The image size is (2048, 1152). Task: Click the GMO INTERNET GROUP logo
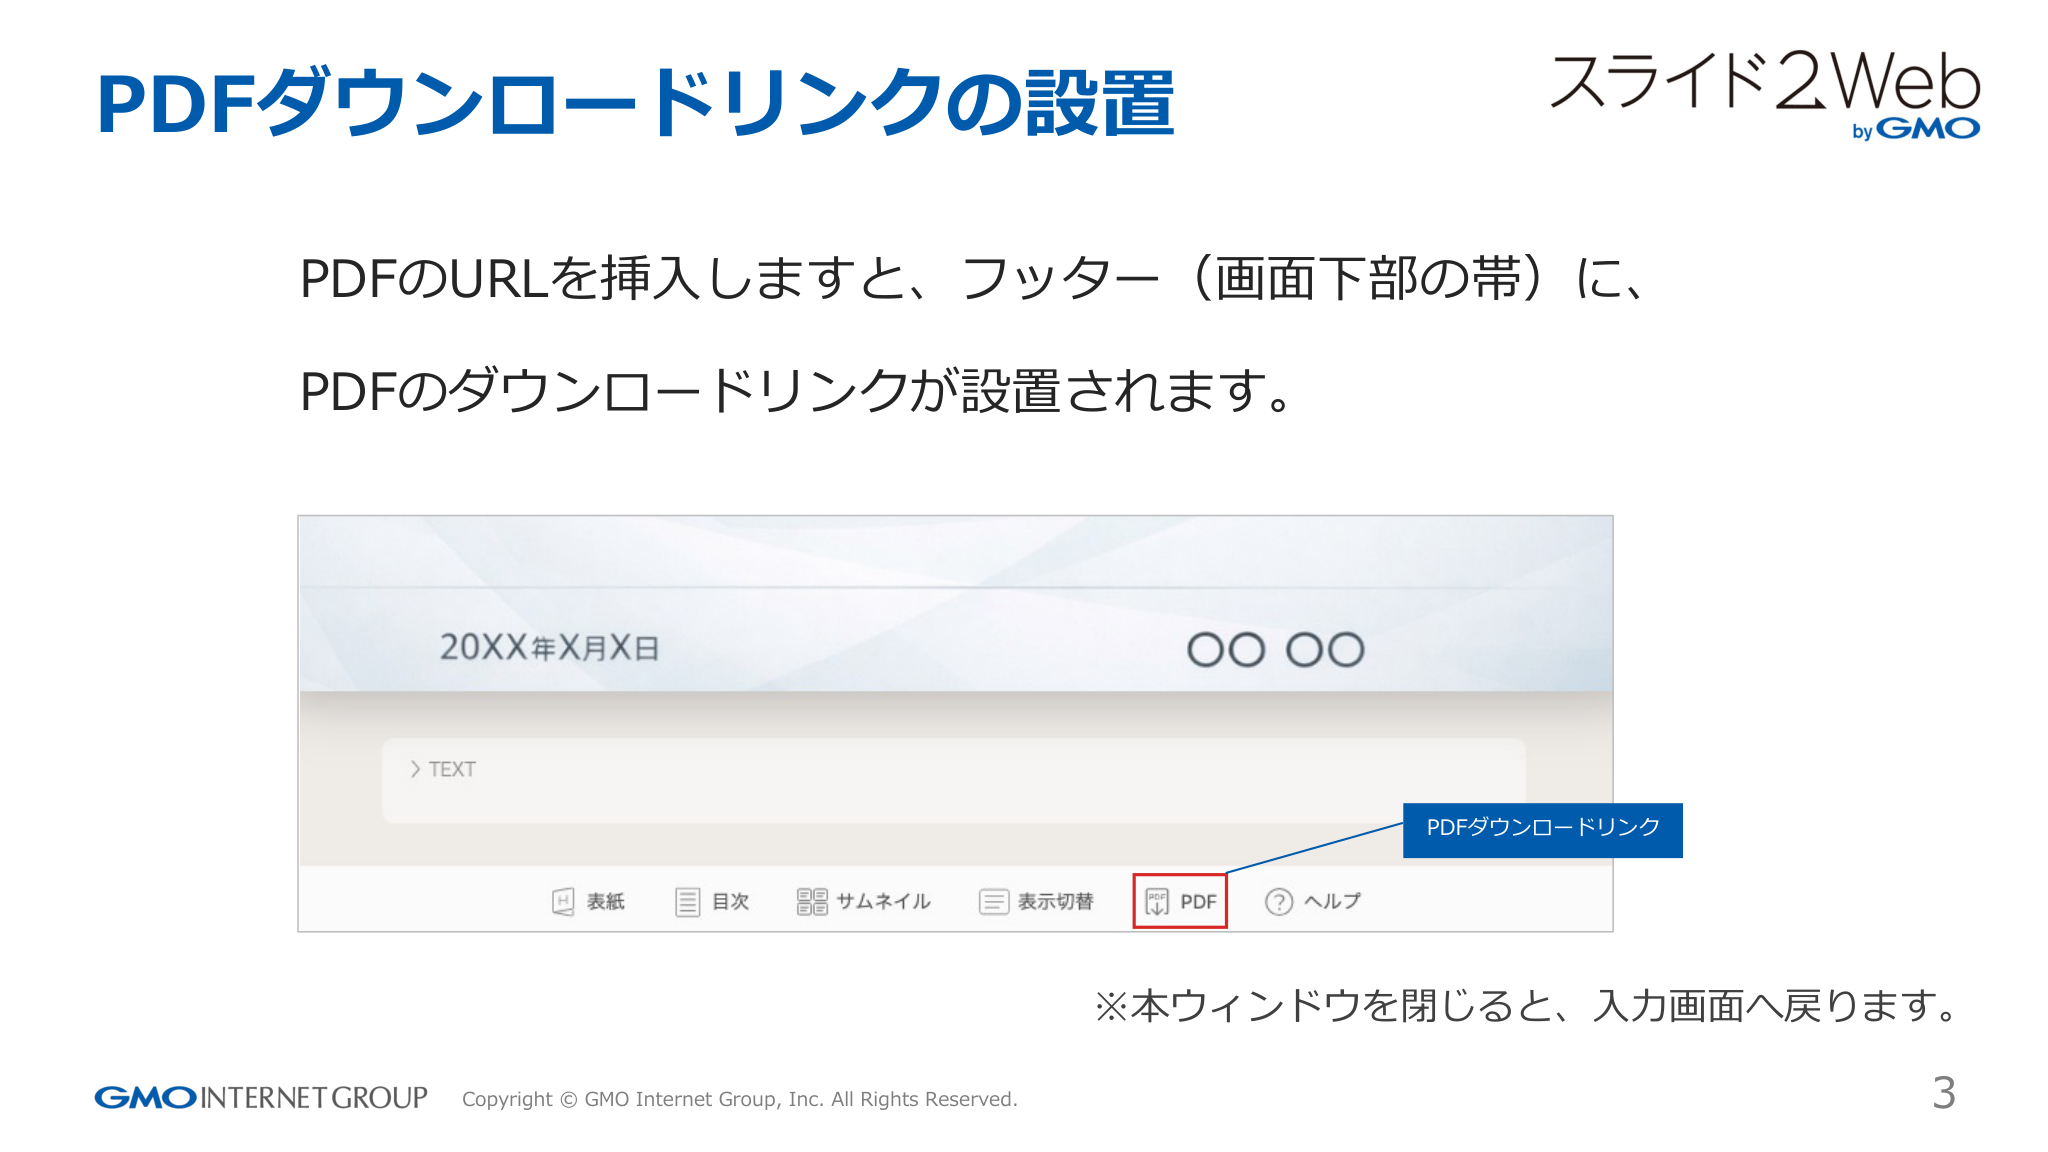[x=260, y=1098]
